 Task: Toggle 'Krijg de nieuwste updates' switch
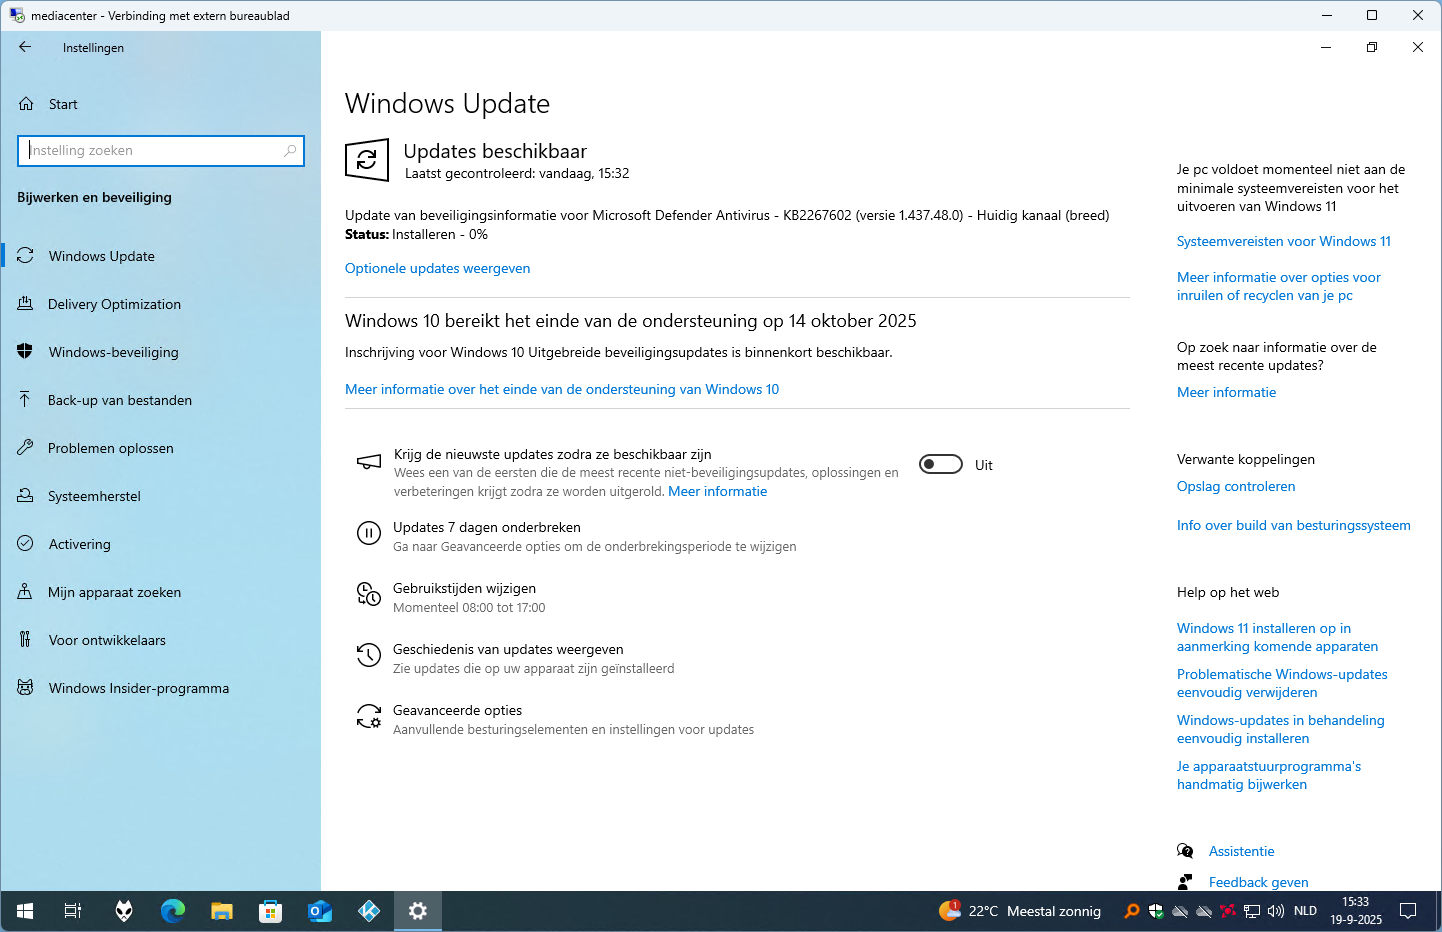point(941,464)
